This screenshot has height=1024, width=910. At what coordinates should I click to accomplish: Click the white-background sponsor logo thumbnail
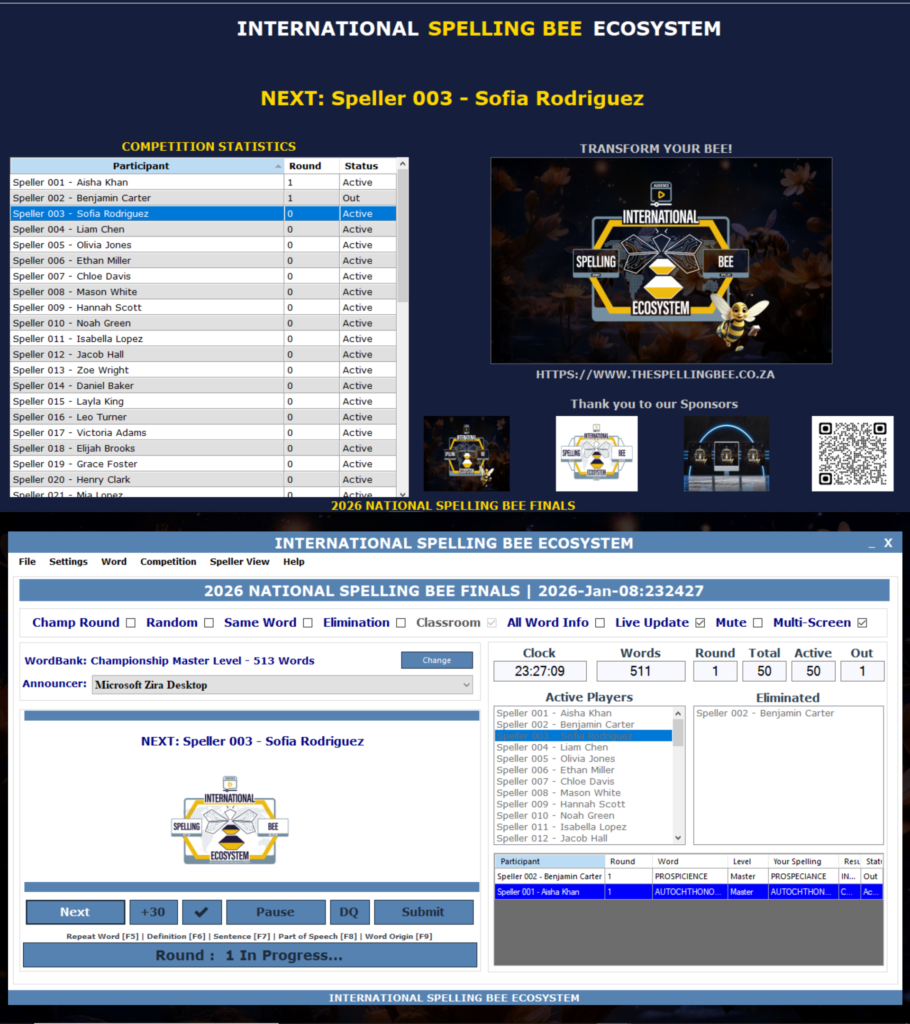[596, 454]
